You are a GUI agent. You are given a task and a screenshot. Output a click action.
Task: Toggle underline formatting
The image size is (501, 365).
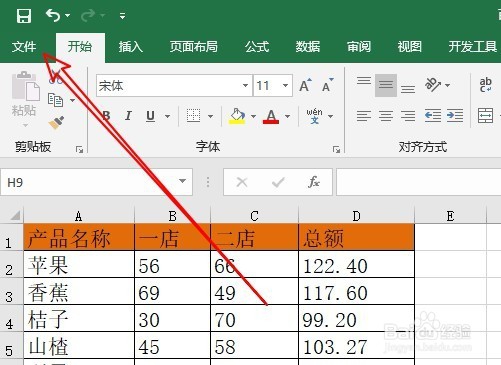151,116
